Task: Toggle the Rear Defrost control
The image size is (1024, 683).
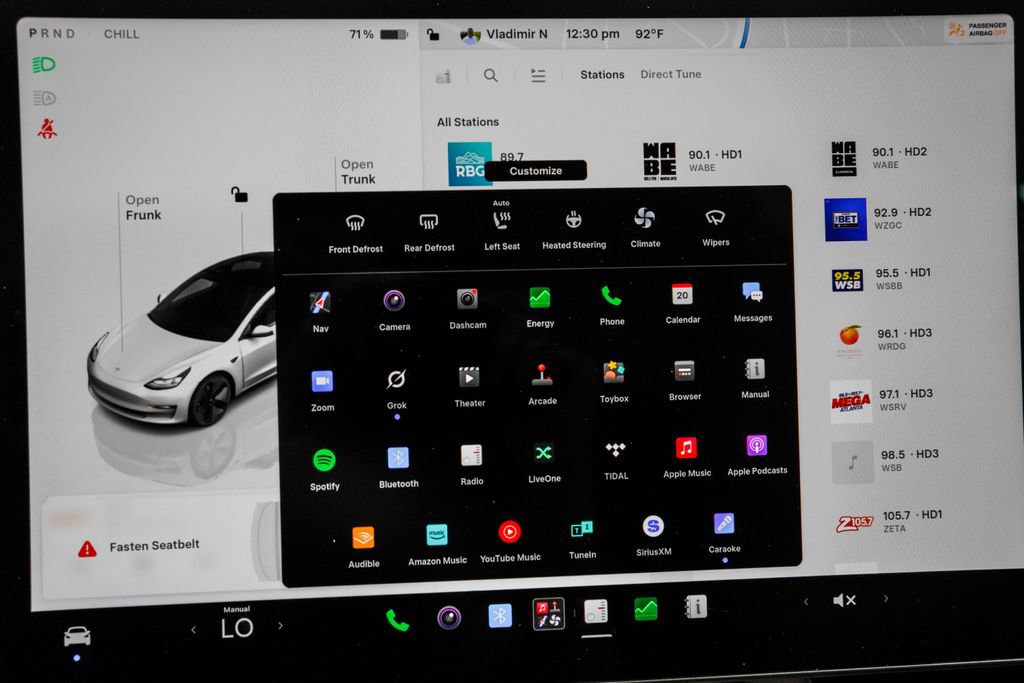Action: coord(428,231)
